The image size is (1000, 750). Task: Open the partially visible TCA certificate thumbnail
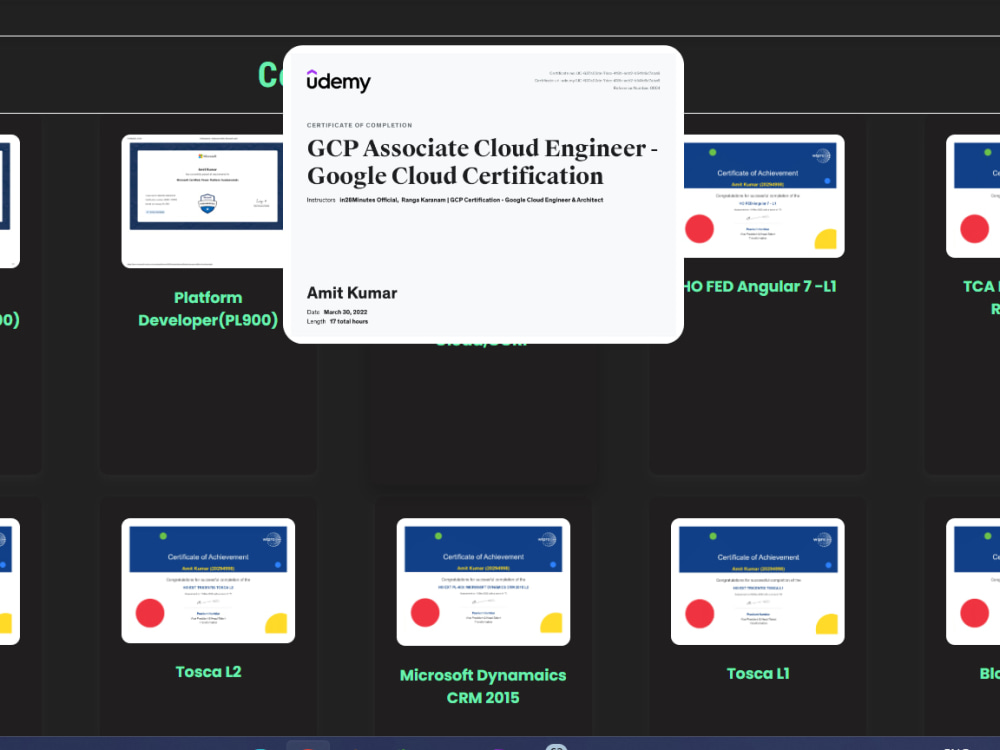coord(973,196)
